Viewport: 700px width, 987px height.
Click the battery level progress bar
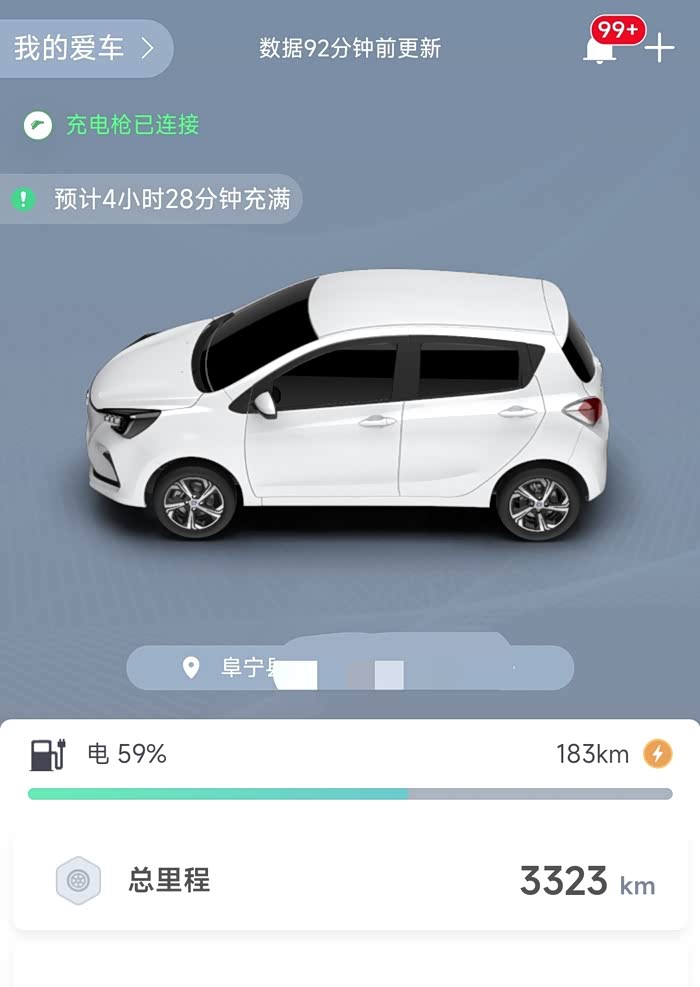(x=350, y=794)
